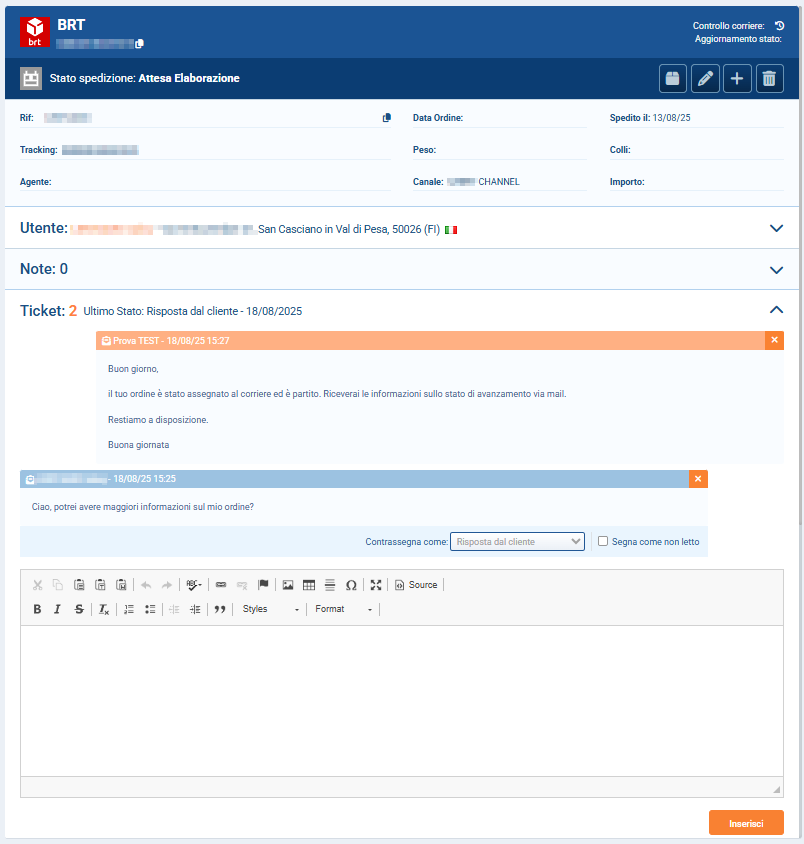Viewport: 804px width, 844px height.
Task: Click inside the reply text area
Action: pyautogui.click(x=400, y=700)
